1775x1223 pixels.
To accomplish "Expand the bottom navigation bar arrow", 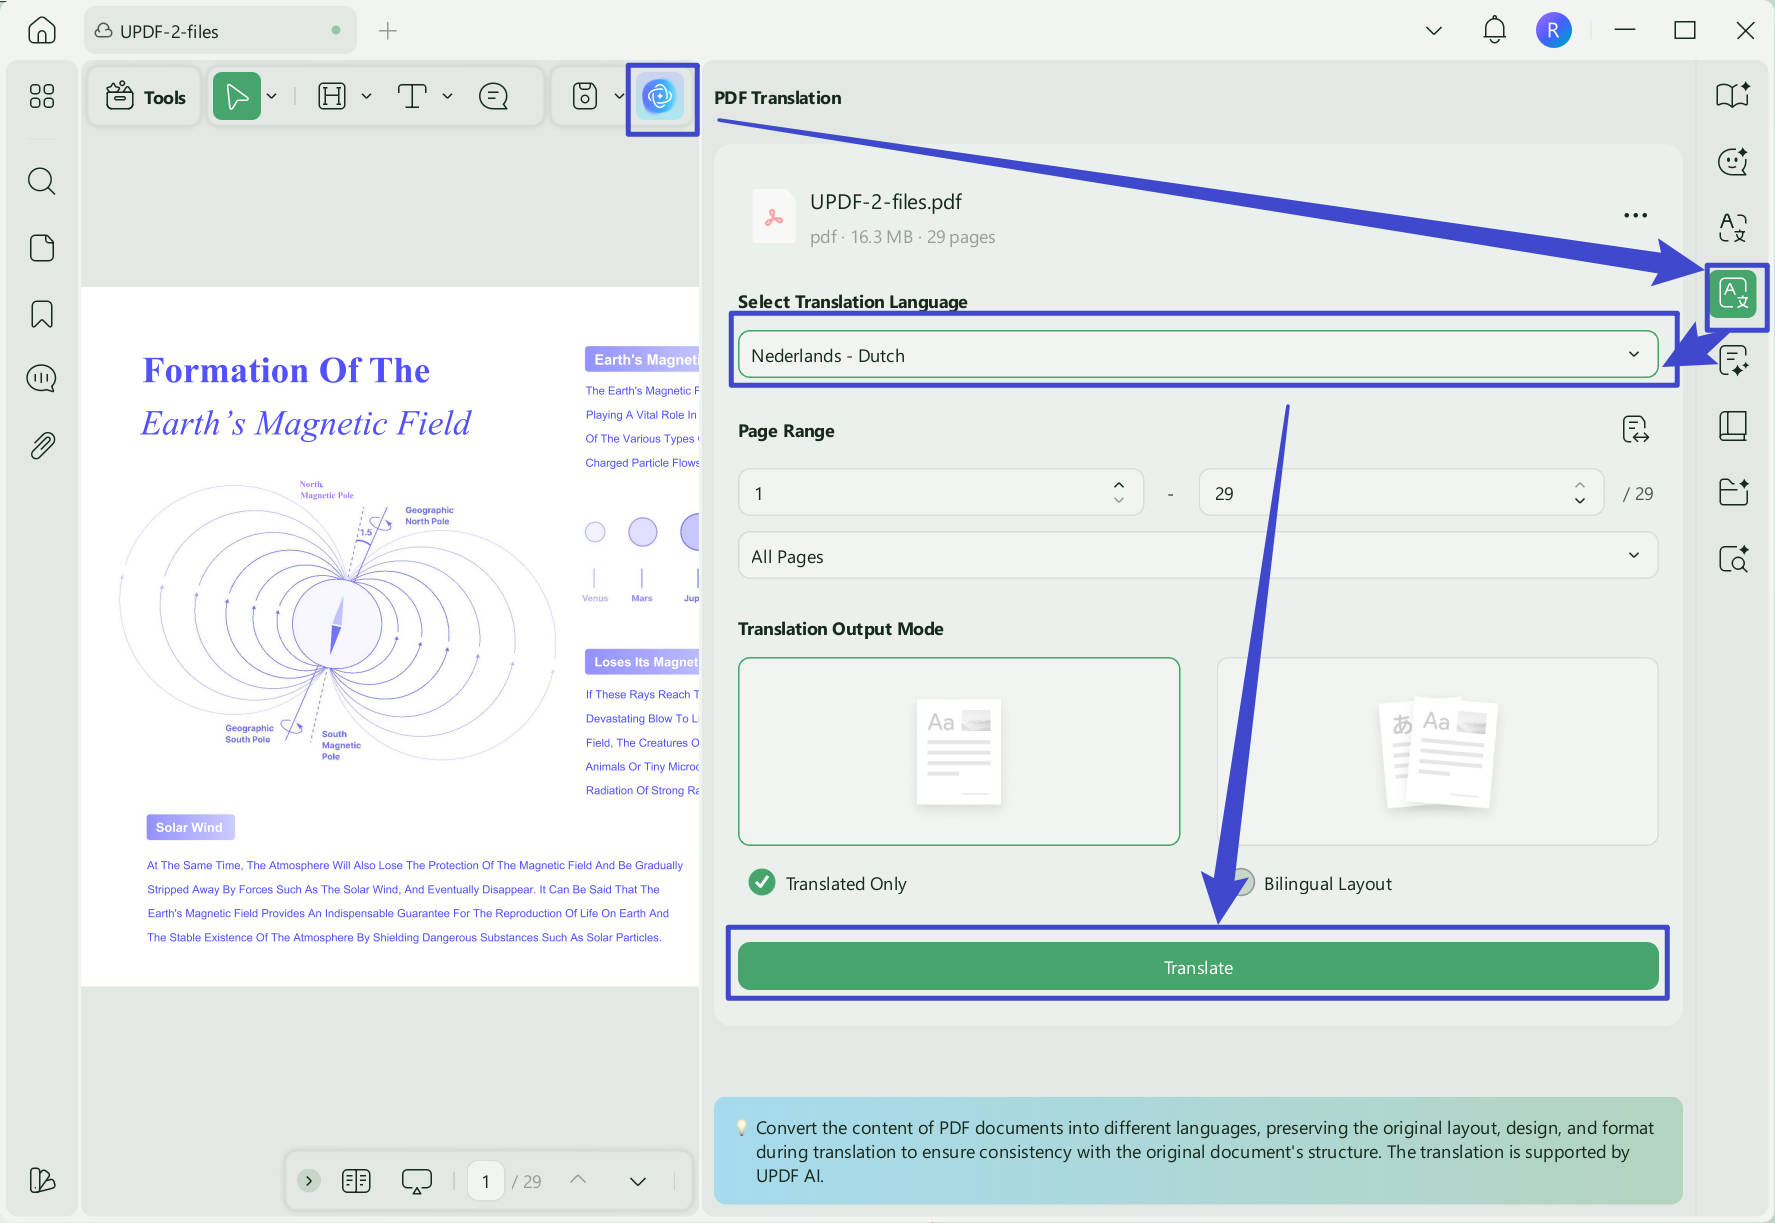I will click(309, 1181).
